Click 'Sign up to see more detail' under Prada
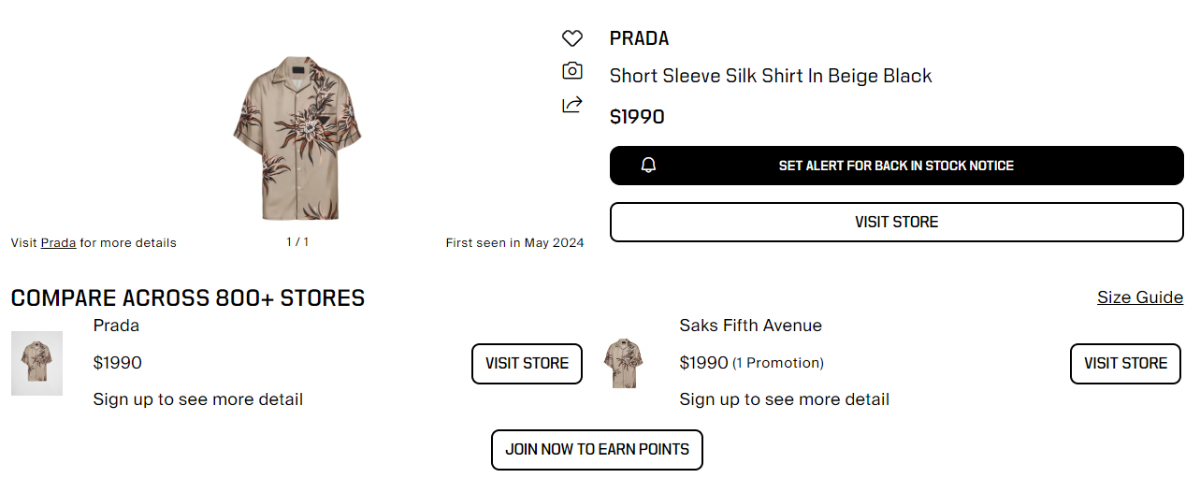This screenshot has width=1200, height=478. pyautogui.click(x=198, y=400)
